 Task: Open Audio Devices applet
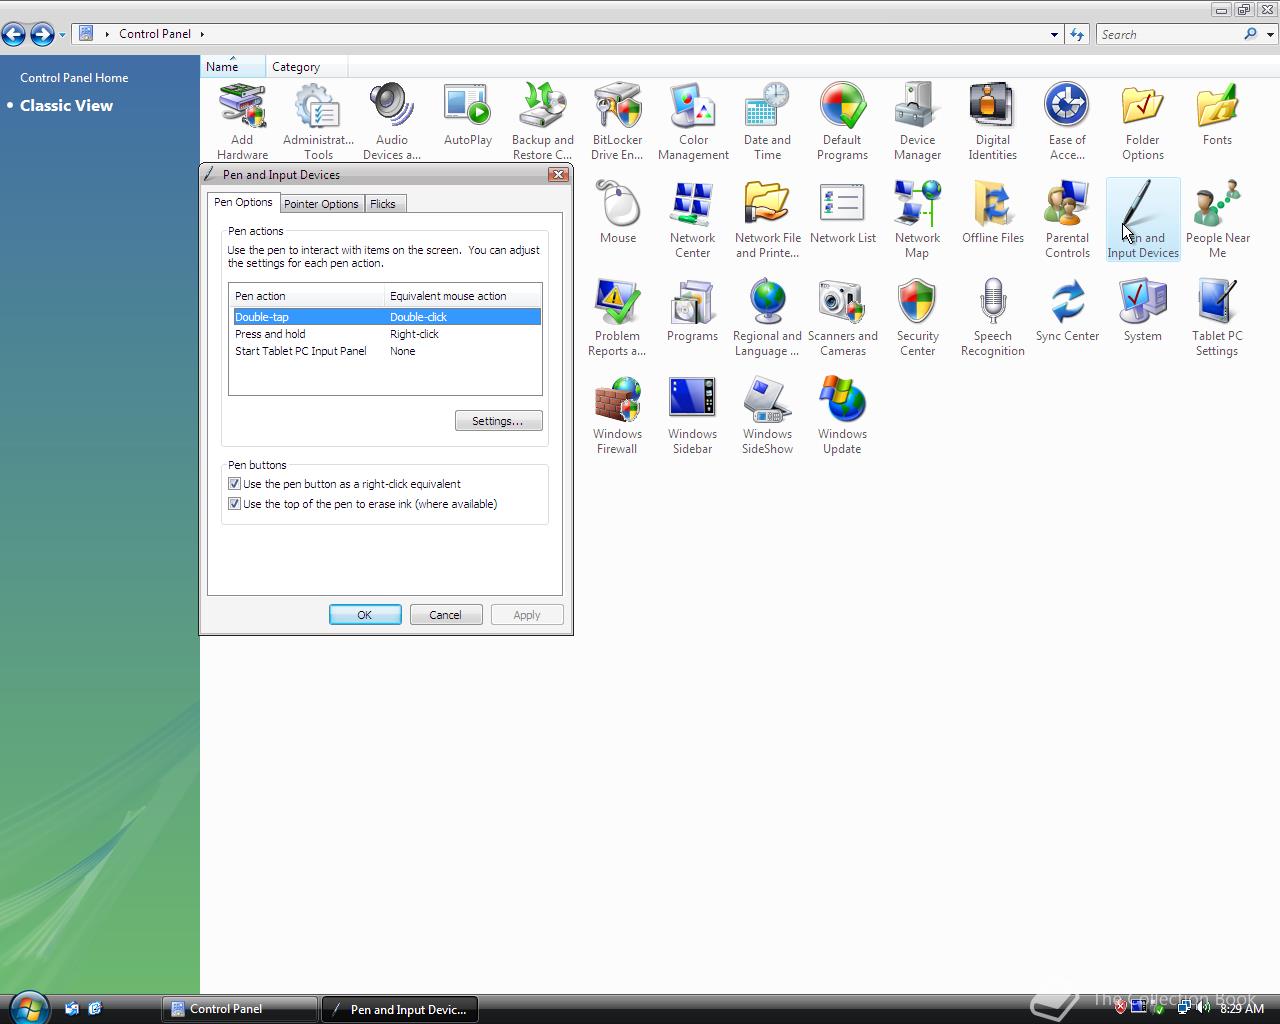coord(392,122)
